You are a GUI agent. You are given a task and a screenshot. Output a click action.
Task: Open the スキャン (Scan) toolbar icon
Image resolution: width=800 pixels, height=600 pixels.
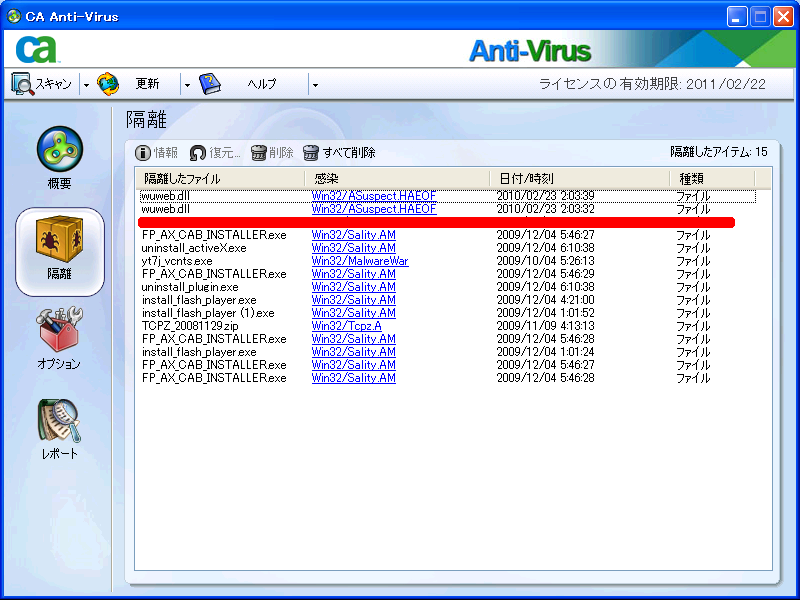[x=22, y=84]
